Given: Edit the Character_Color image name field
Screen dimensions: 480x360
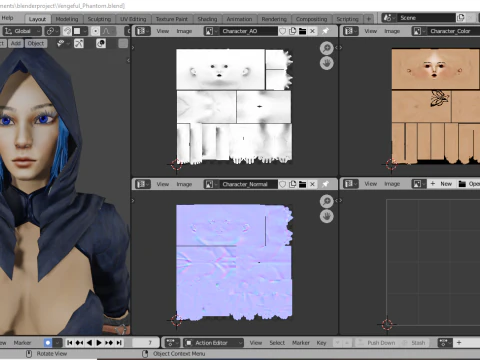Looking at the screenshot, I should [454, 31].
